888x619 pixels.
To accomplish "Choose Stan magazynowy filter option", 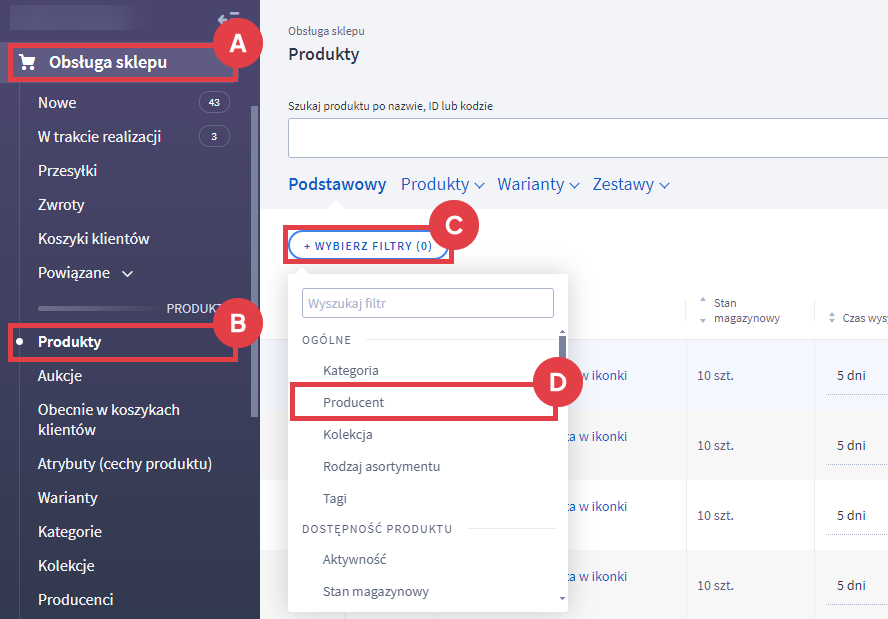I will click(x=375, y=591).
